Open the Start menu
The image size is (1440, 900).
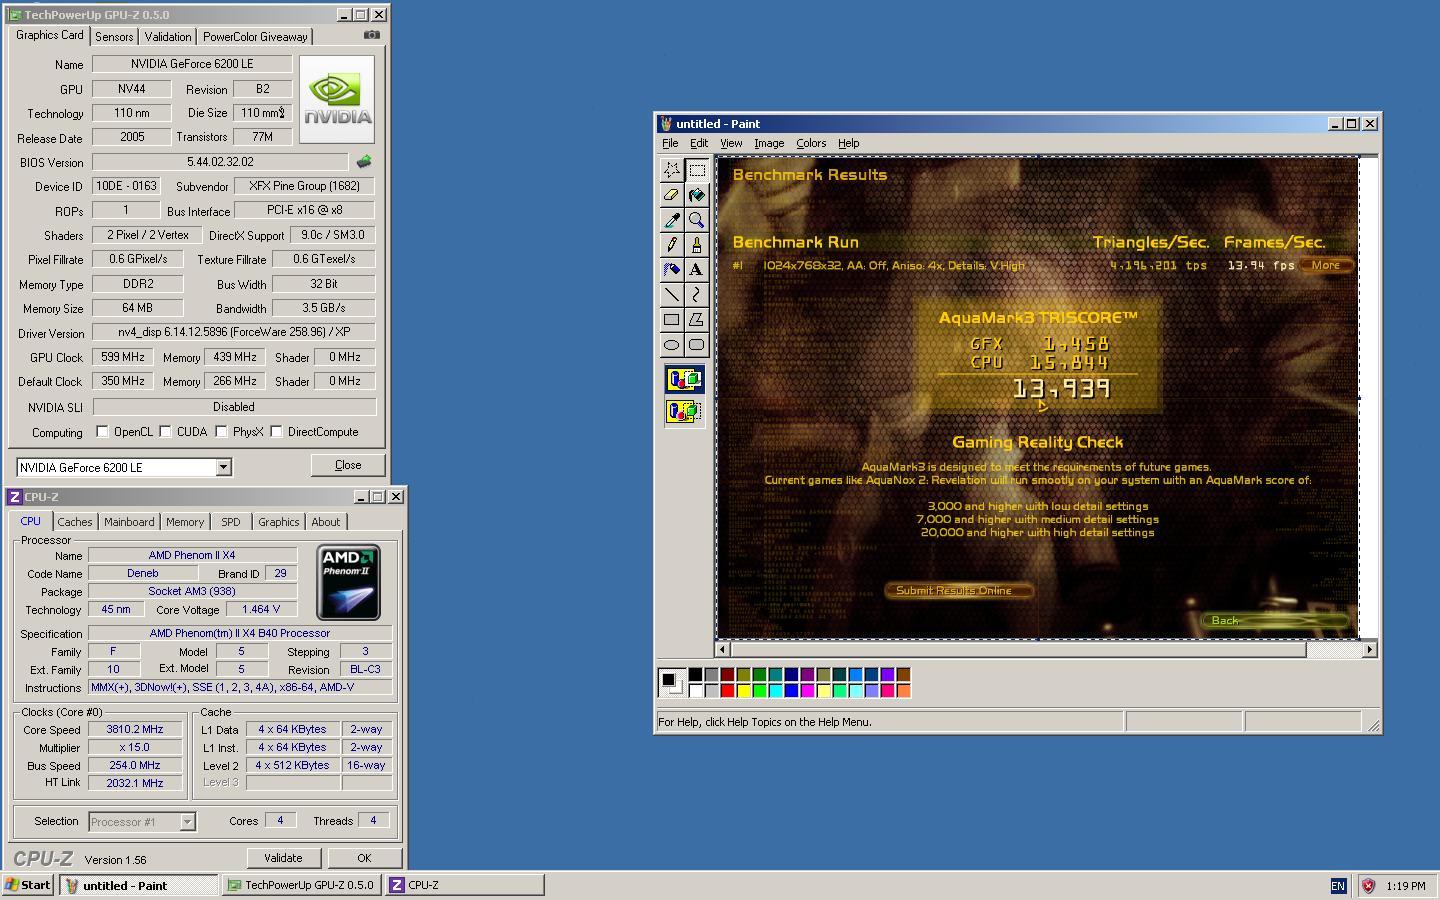28,885
